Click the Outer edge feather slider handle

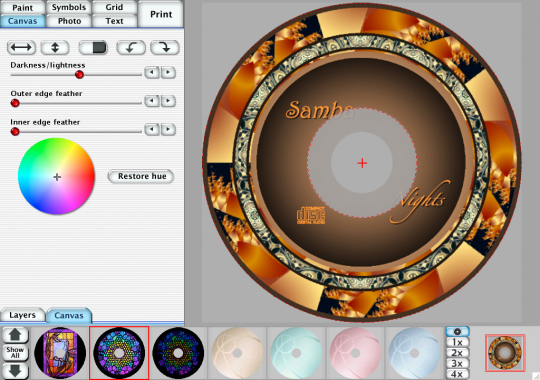tap(15, 103)
